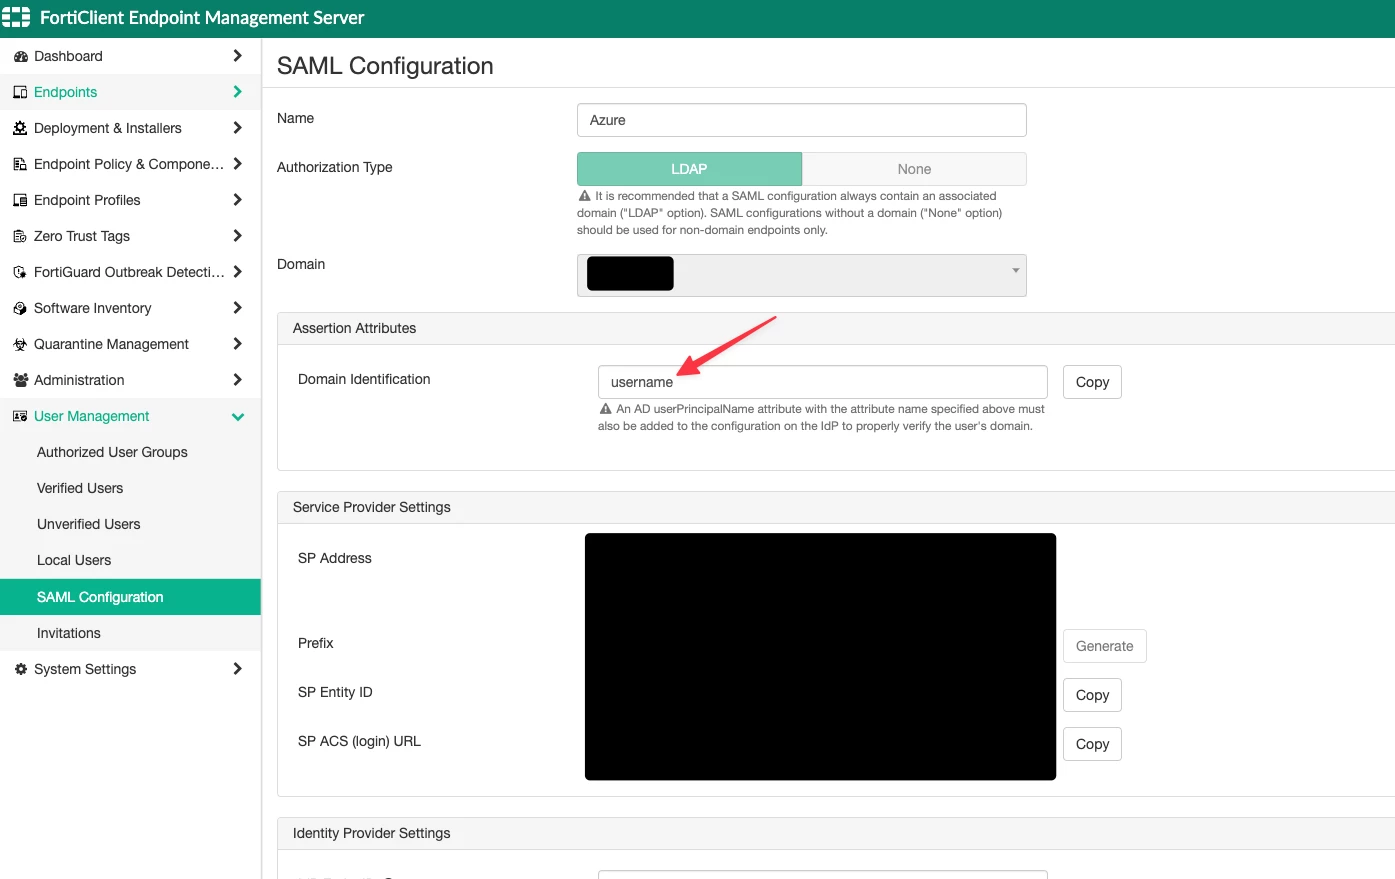Click the Endpoint Profiles label
1395x879 pixels.
(87, 200)
